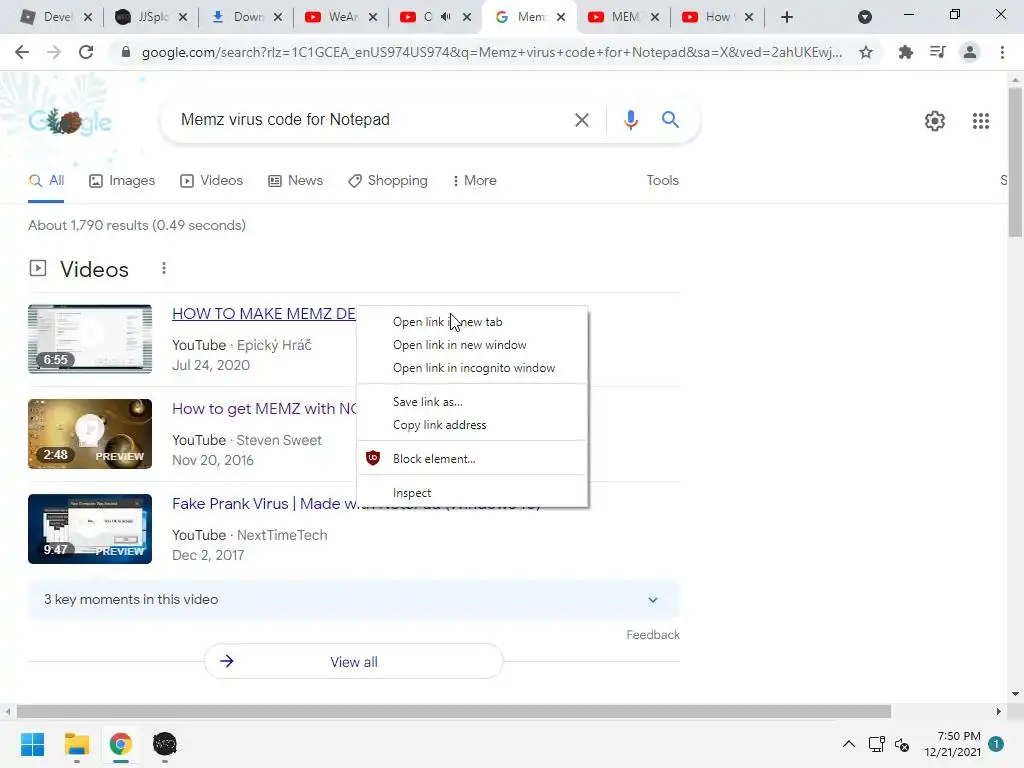
Task: Select the All results tab
Action: [46, 180]
